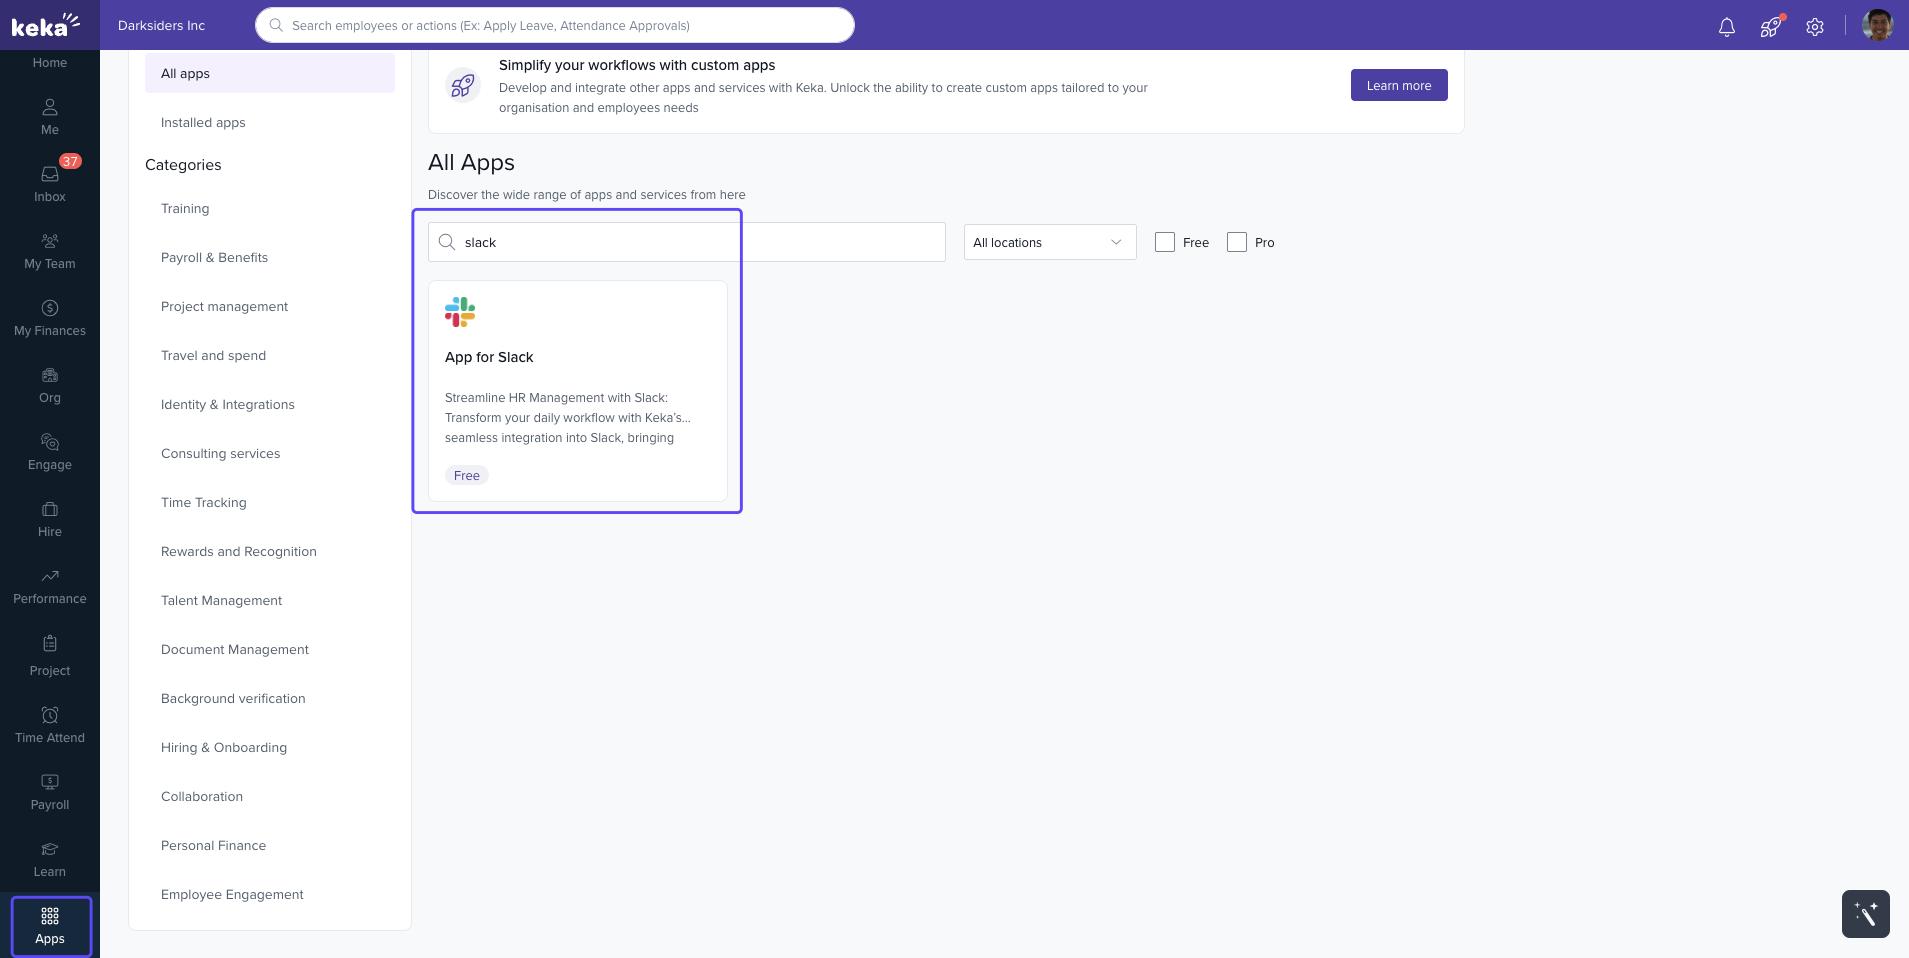Click the slack app search field

pos(686,242)
